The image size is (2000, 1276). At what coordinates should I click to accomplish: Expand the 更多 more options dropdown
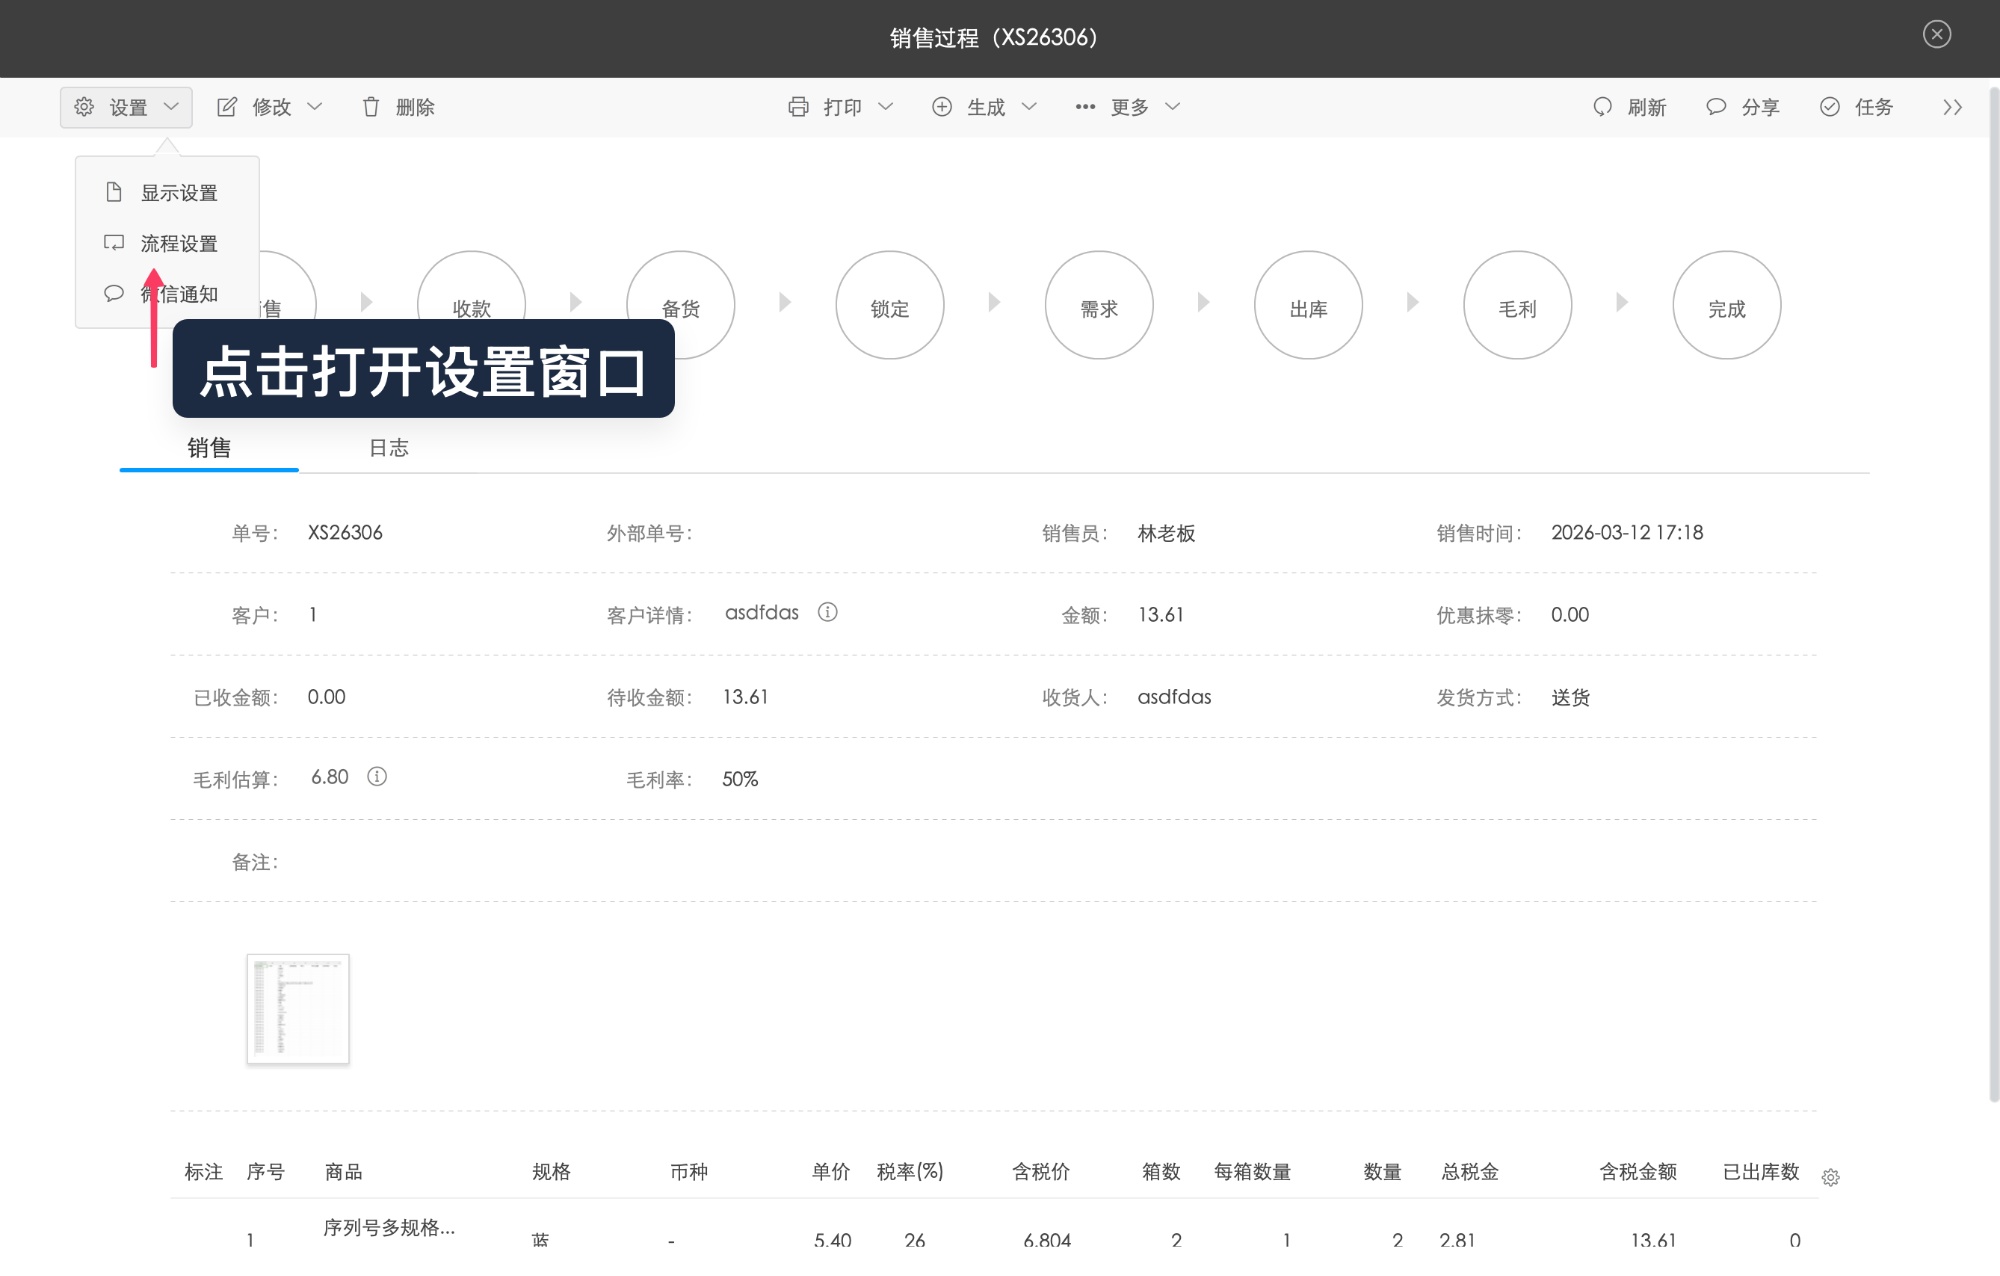[1128, 106]
